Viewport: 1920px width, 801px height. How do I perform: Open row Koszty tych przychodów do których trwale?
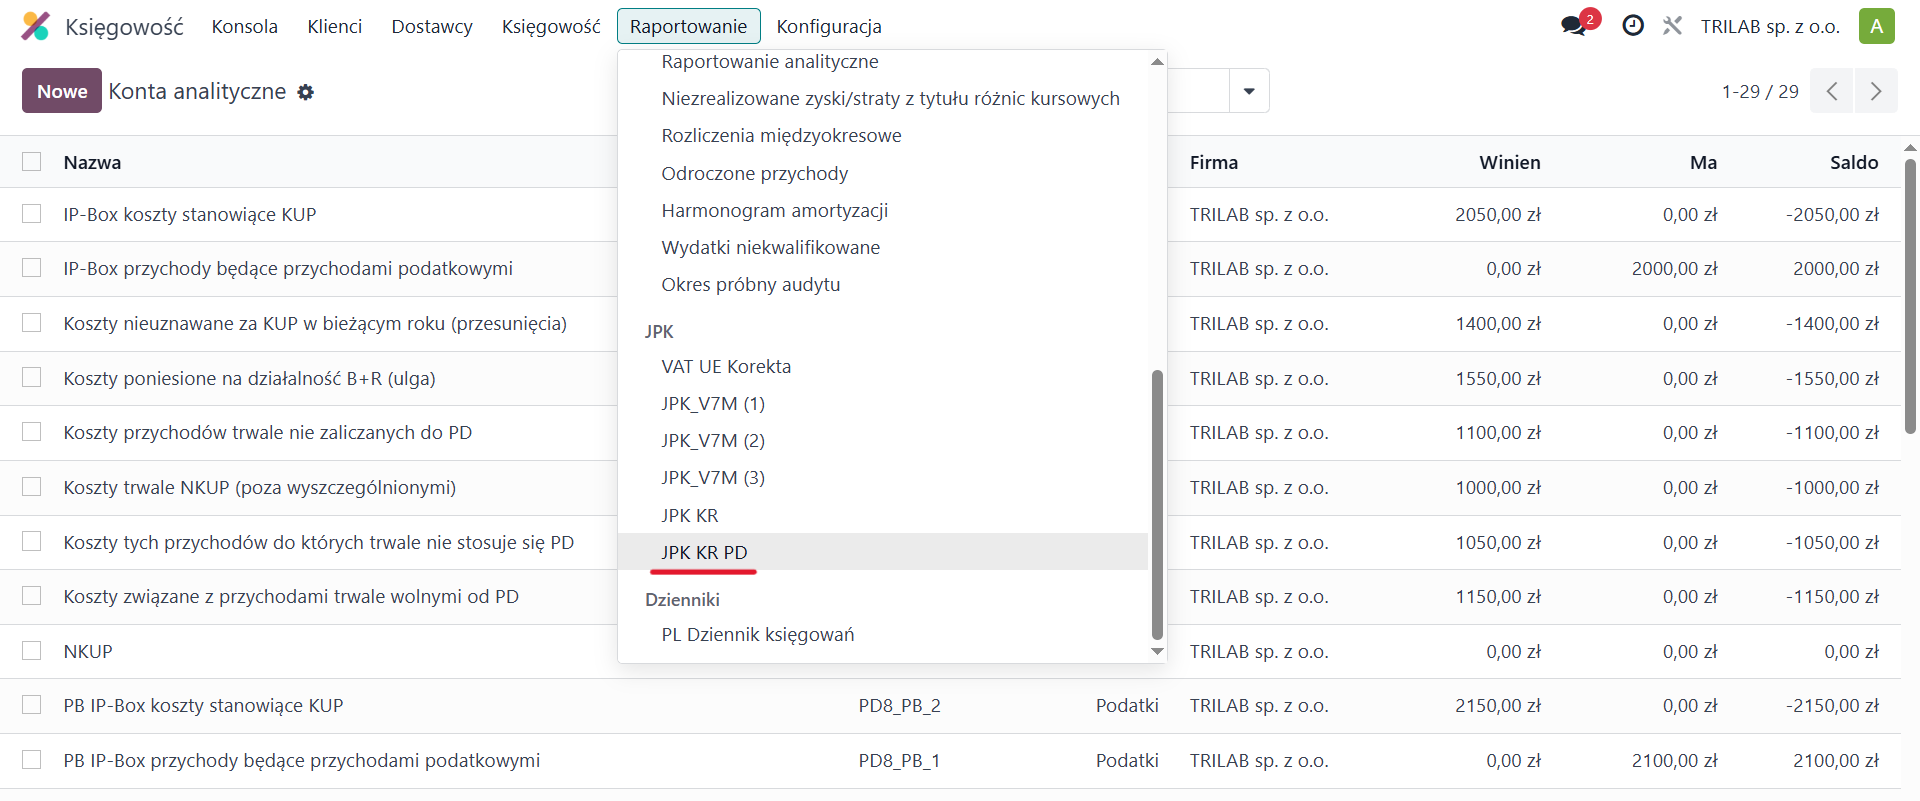[x=319, y=542]
